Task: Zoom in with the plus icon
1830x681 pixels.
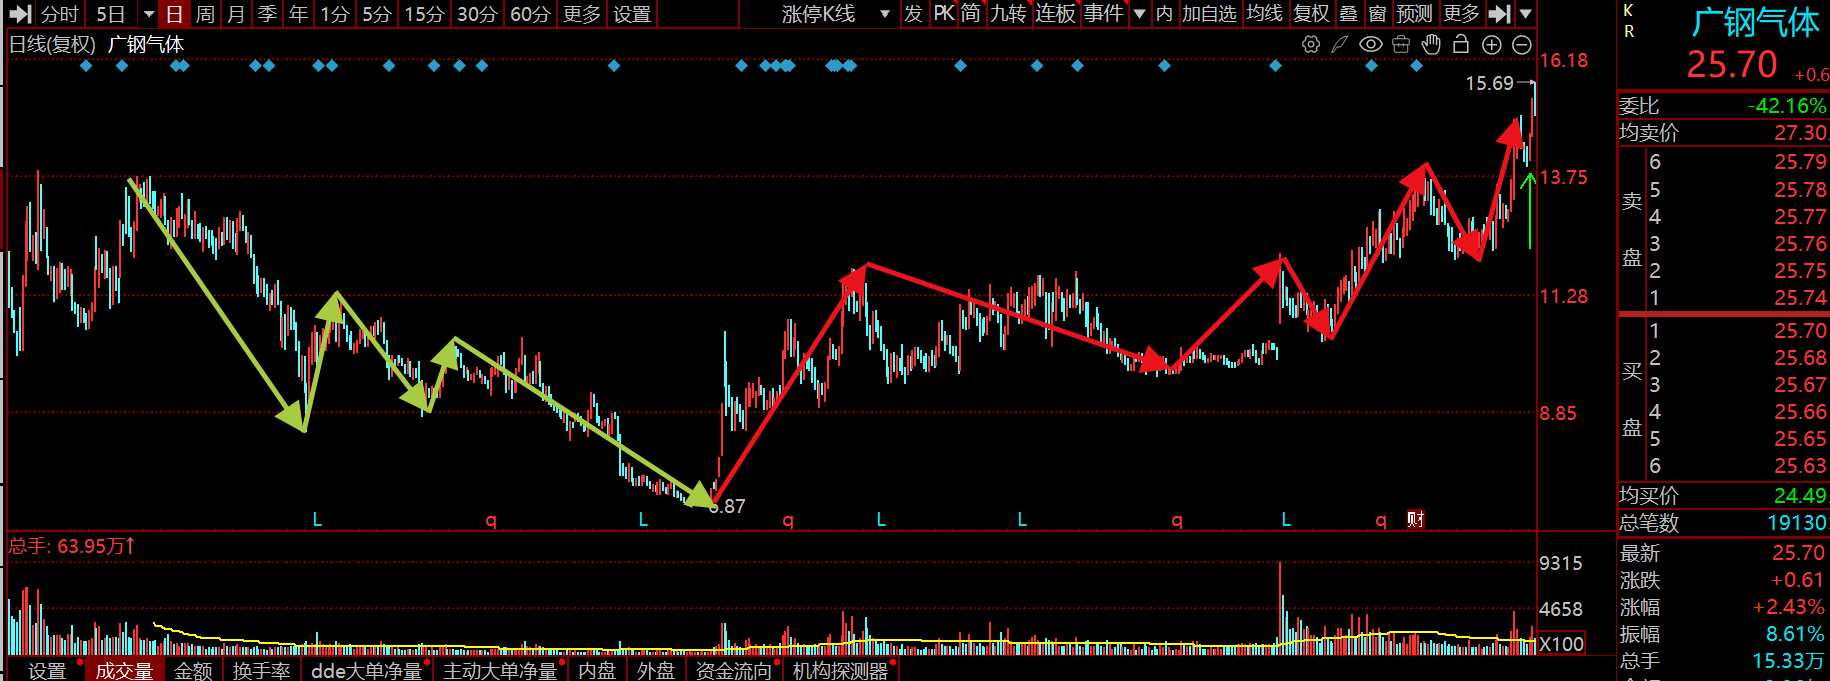Action: point(1492,44)
